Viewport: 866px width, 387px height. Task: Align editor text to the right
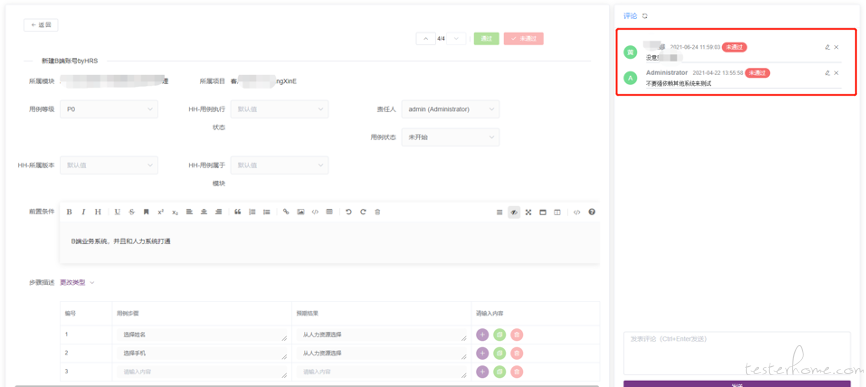click(218, 212)
